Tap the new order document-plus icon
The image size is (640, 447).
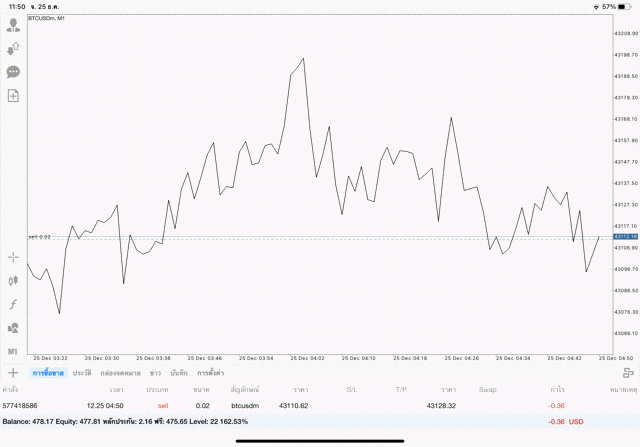click(x=13, y=95)
